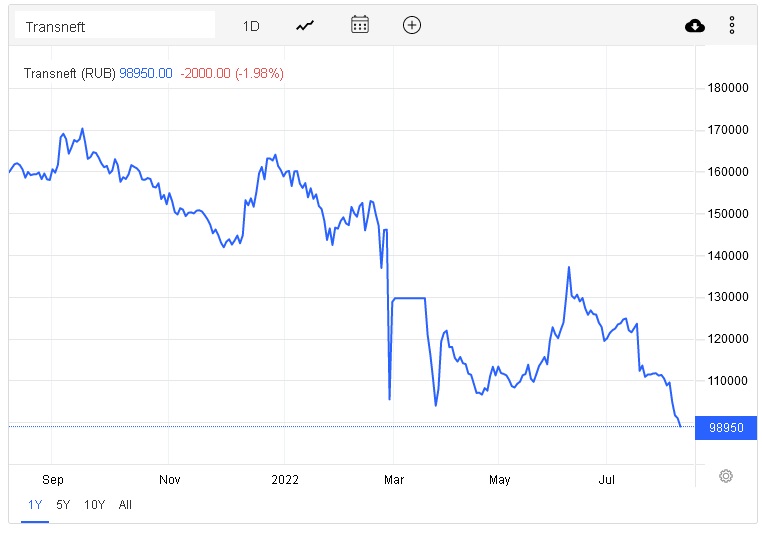Click the plus icon to add comparison
Image resolution: width=762 pixels, height=534 pixels.
pos(412,25)
